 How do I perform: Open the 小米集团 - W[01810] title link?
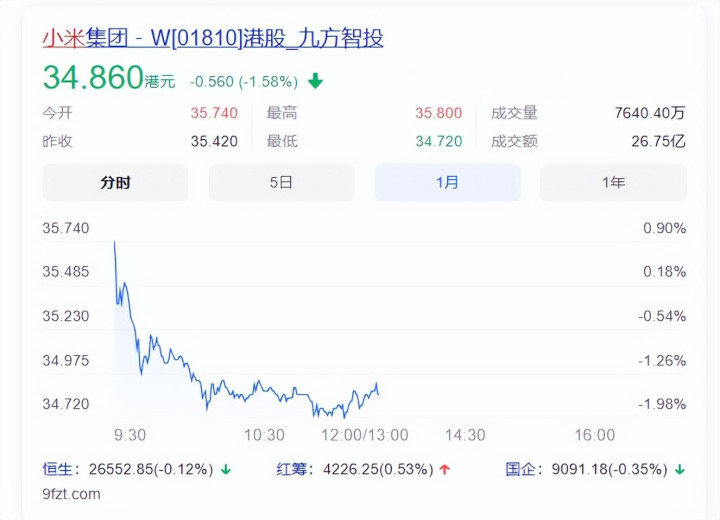click(213, 38)
